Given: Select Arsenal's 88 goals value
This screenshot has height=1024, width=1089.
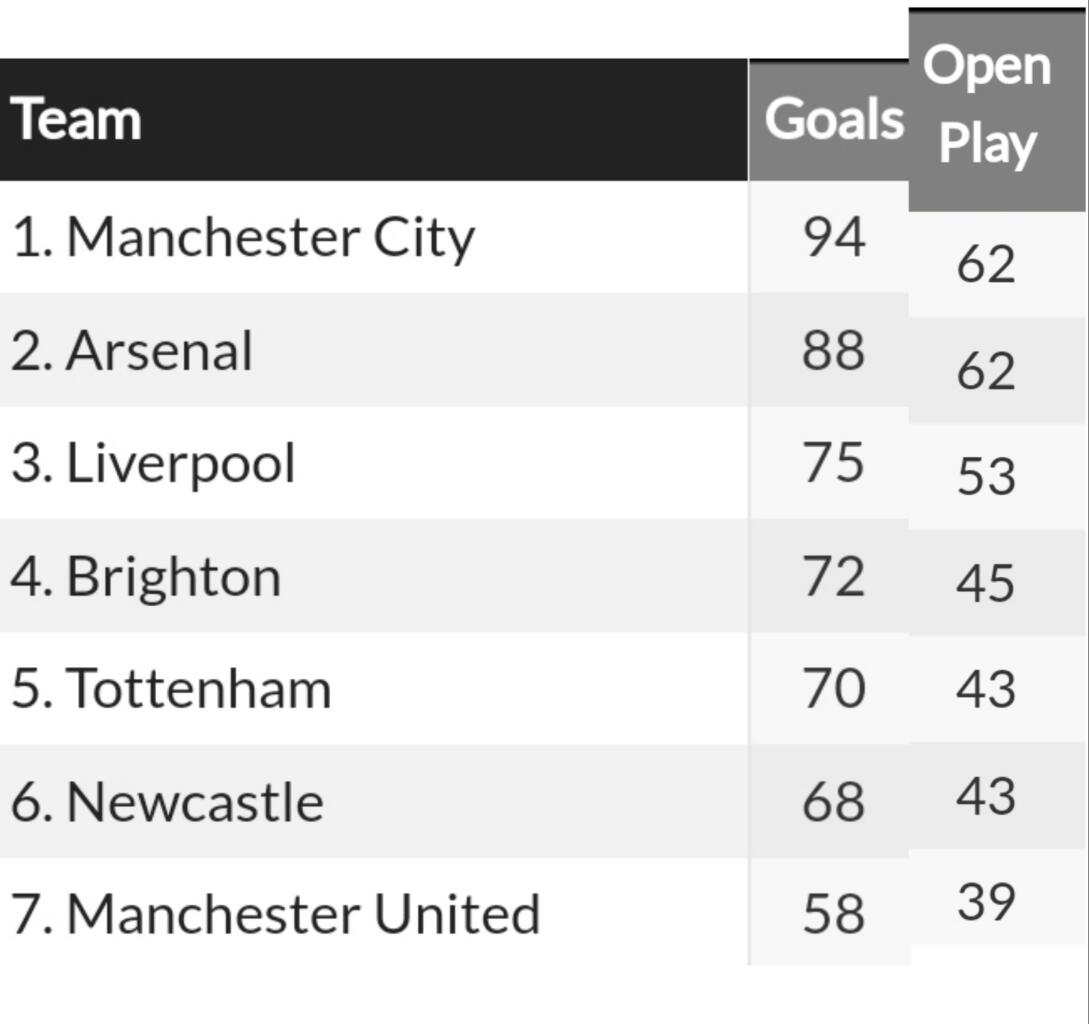Looking at the screenshot, I should 833,351.
